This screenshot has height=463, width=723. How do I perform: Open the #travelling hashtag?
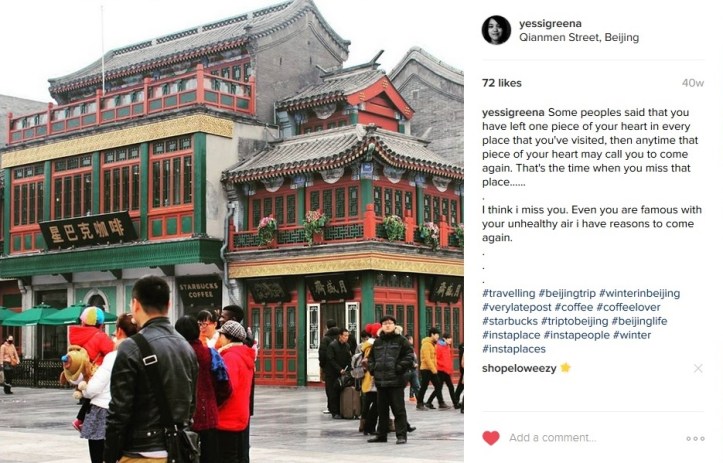pos(509,293)
